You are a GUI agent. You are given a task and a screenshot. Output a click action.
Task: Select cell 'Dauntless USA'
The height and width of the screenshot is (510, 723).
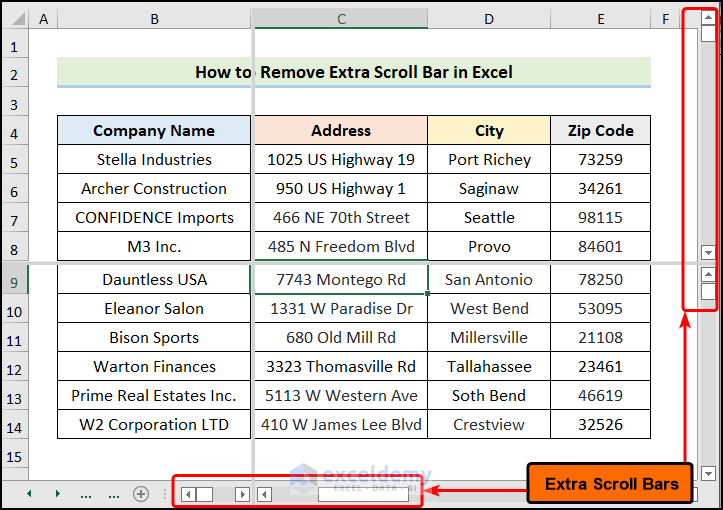click(x=154, y=279)
